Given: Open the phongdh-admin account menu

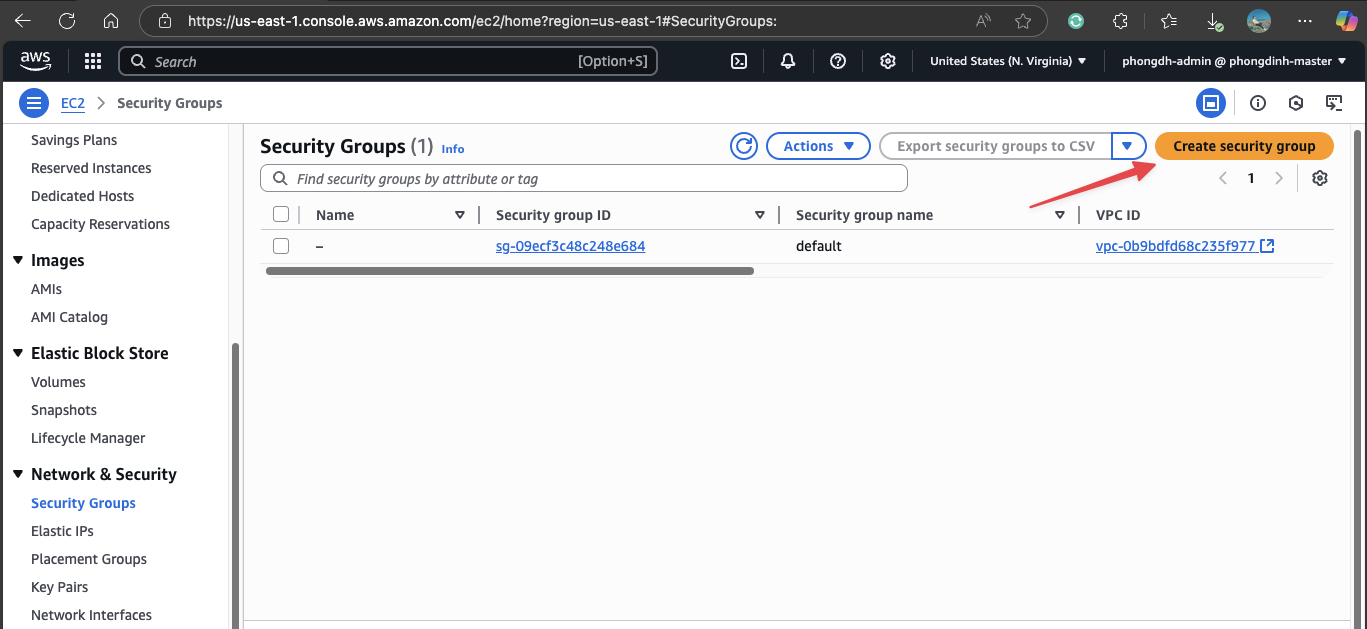Looking at the screenshot, I should (x=1234, y=61).
